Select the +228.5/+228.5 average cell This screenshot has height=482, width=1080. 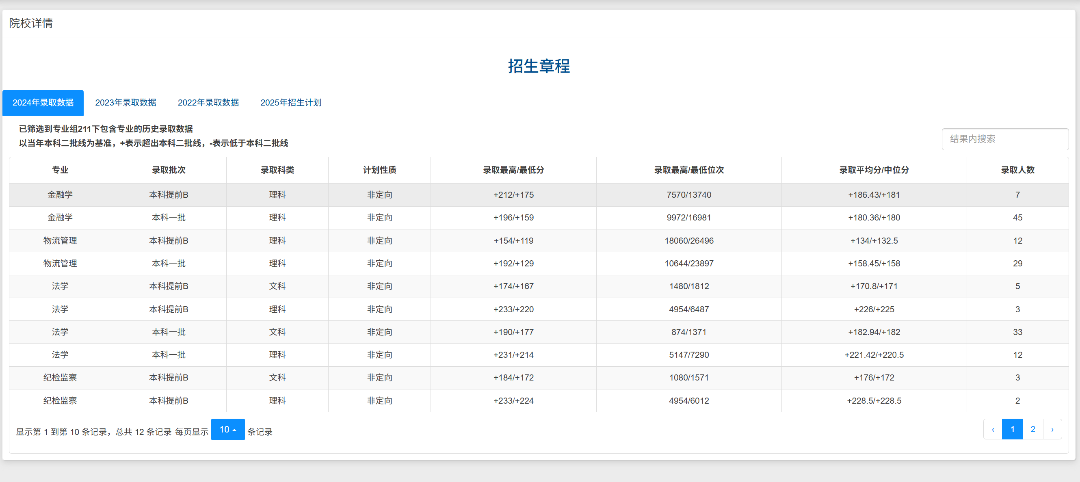click(x=874, y=401)
